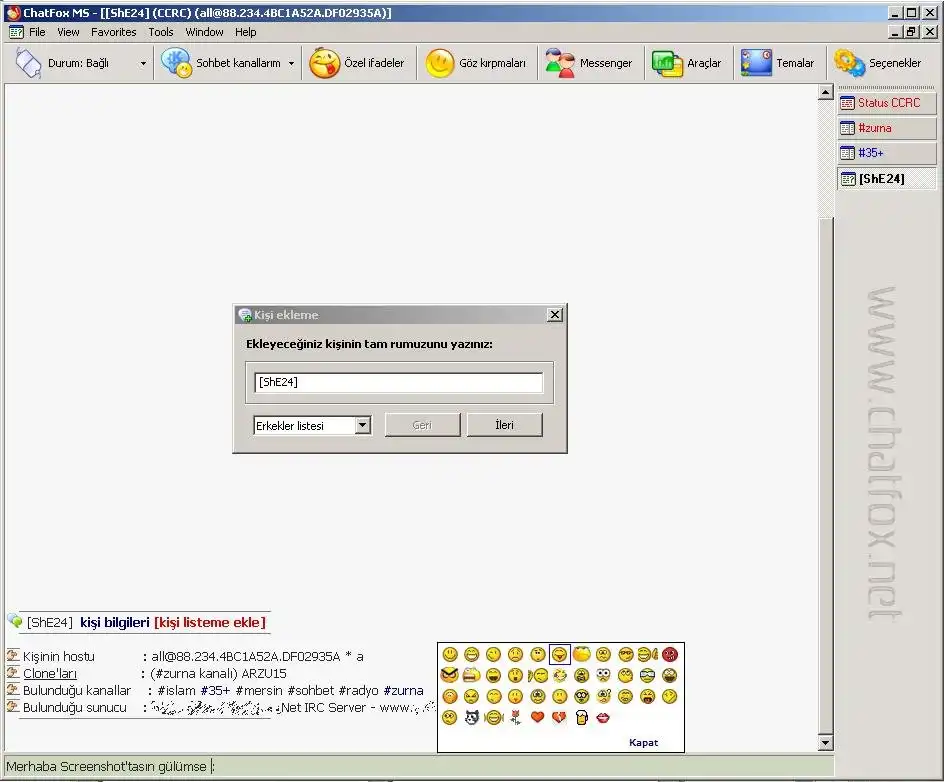Open the Tools menu

pos(161,32)
